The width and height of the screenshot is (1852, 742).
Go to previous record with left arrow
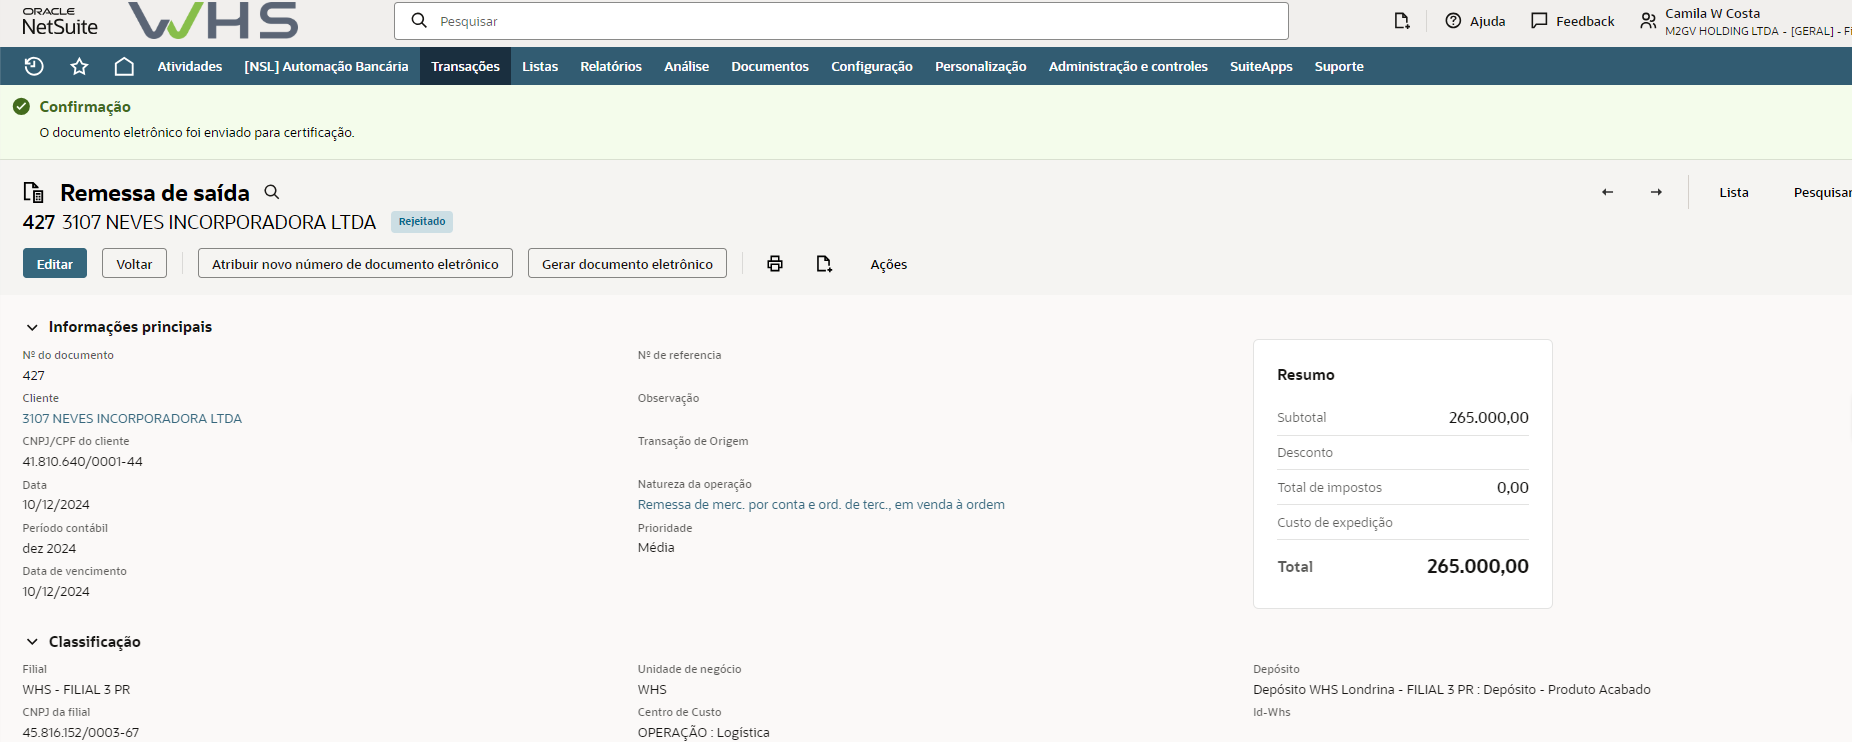click(x=1607, y=192)
